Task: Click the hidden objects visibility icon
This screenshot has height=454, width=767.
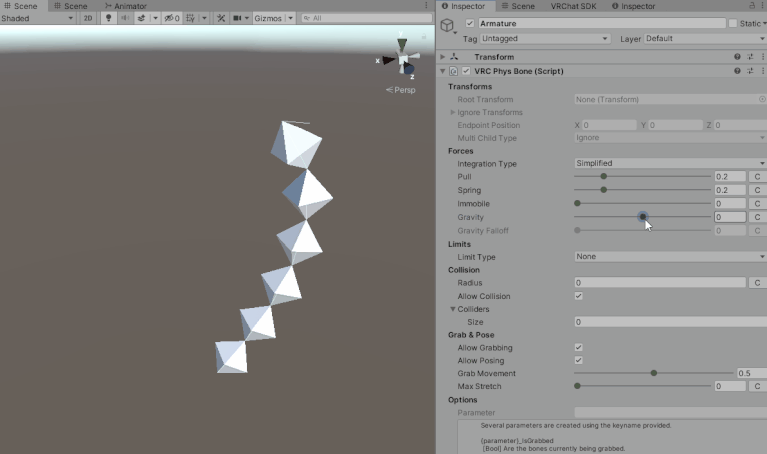Action: coord(169,18)
